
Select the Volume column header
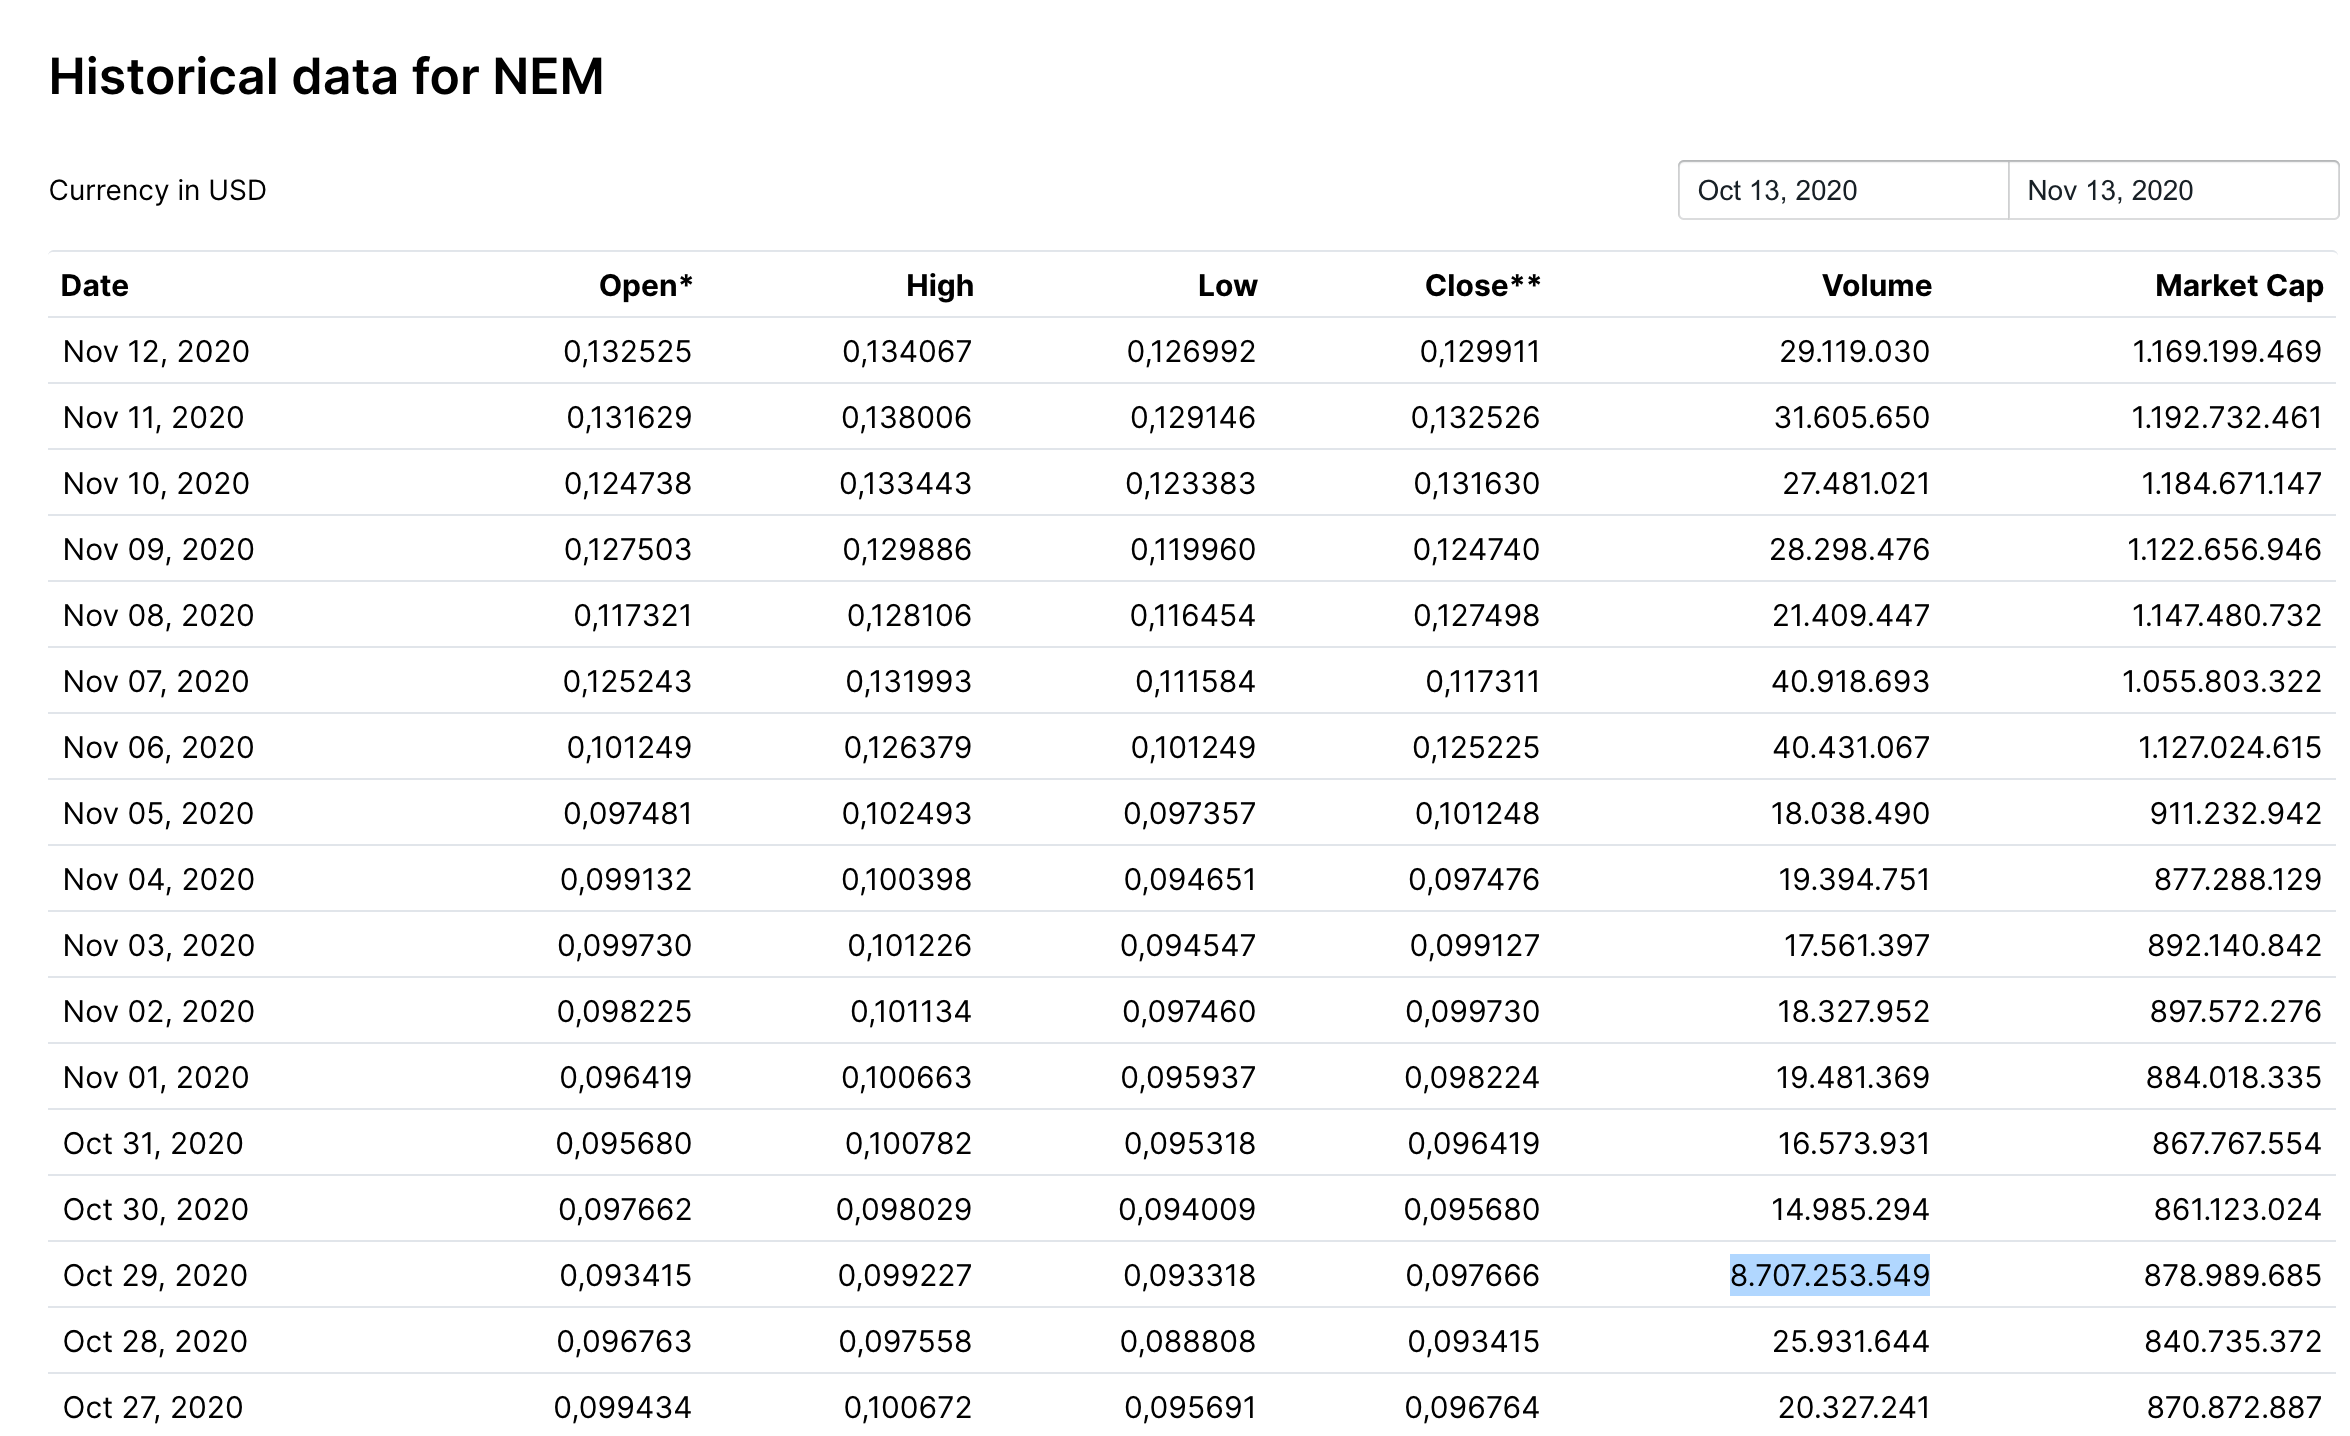pos(1876,286)
